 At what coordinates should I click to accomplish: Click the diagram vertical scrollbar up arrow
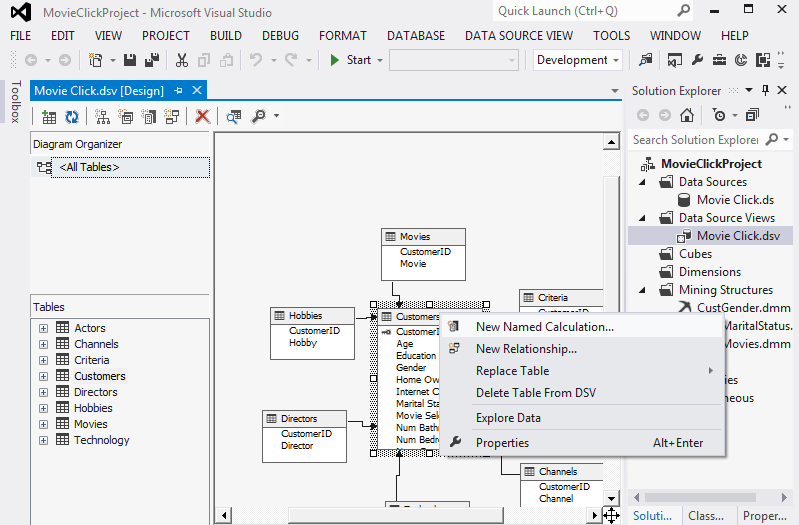point(611,142)
